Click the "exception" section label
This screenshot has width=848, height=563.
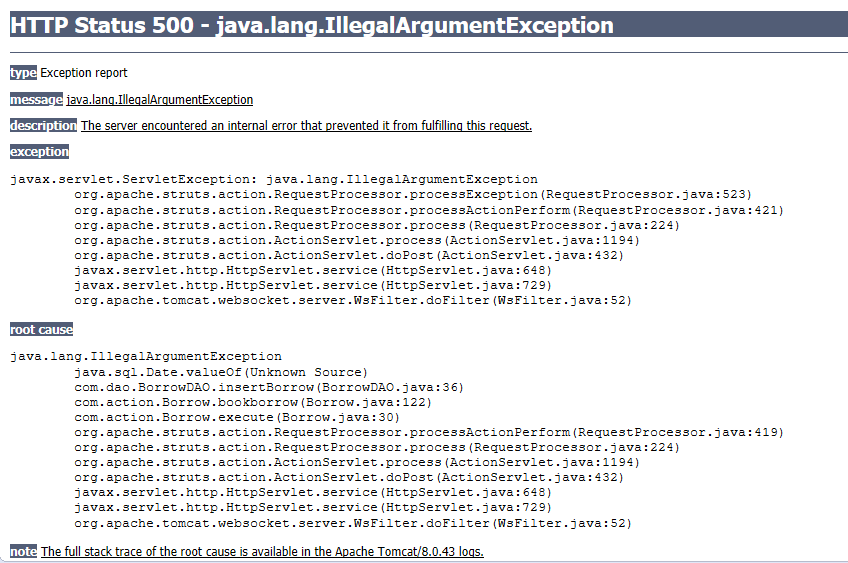click(39, 152)
